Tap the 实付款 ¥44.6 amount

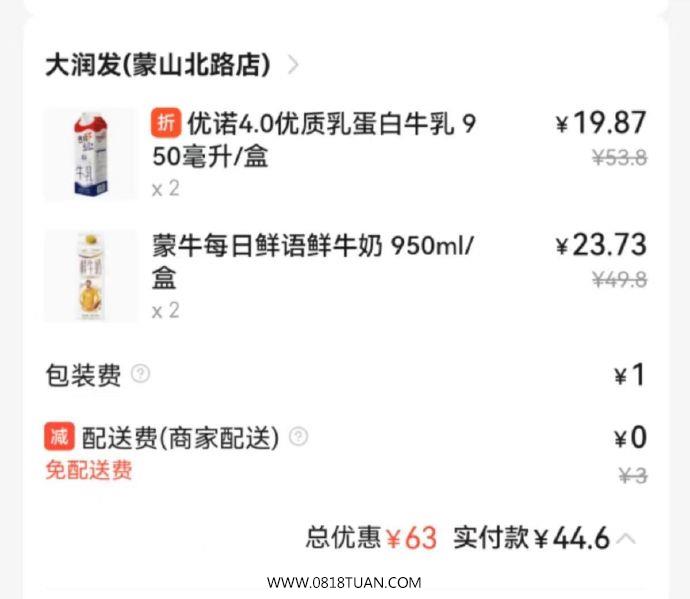tap(531, 537)
